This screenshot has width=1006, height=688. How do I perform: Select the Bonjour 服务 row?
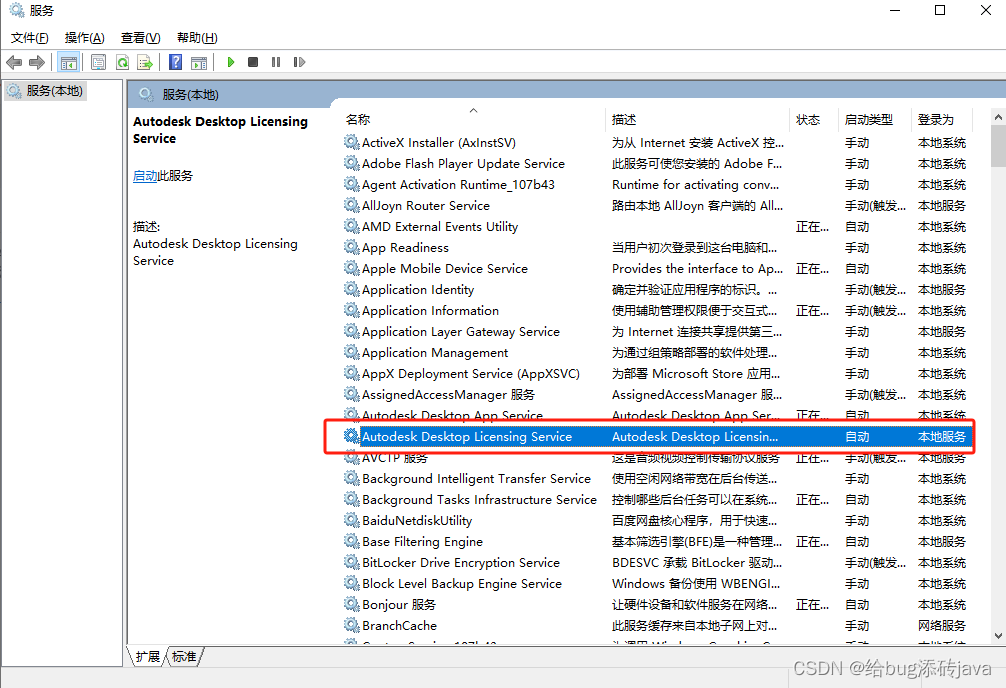click(x=658, y=605)
